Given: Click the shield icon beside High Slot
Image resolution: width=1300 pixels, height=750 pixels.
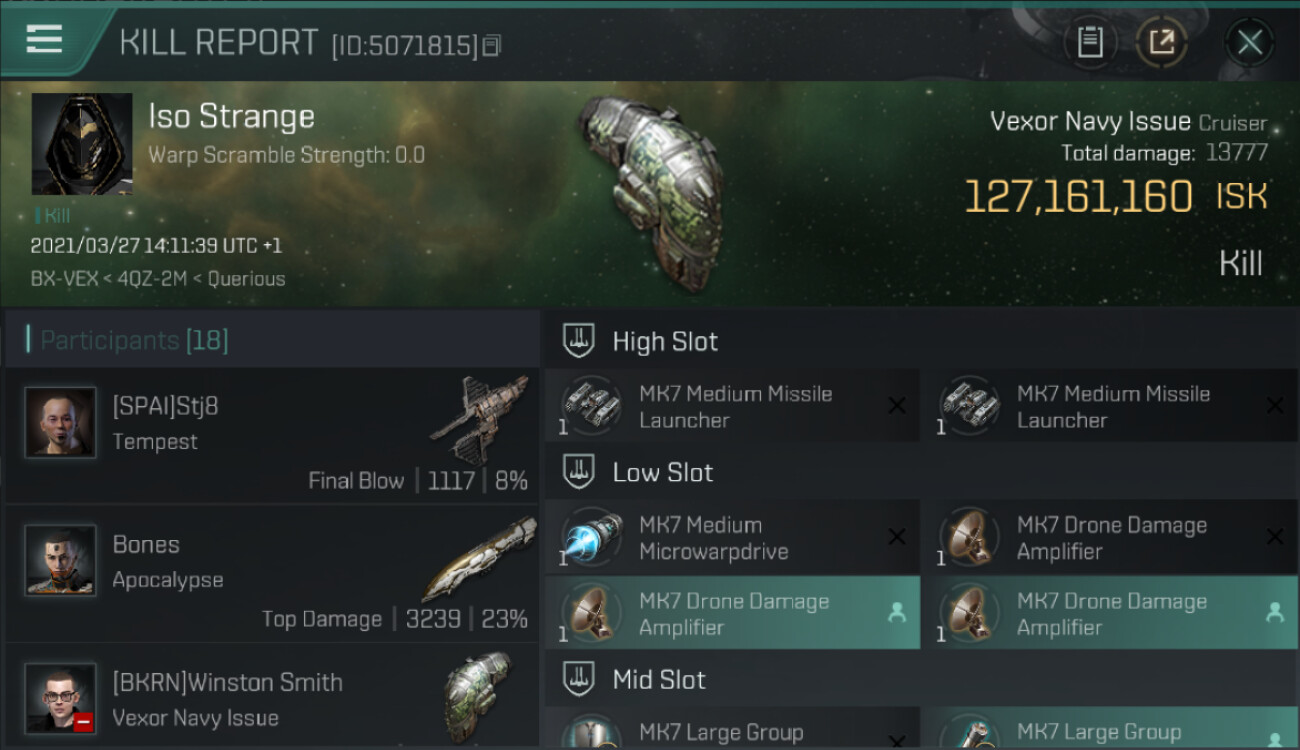Looking at the screenshot, I should tap(579, 341).
